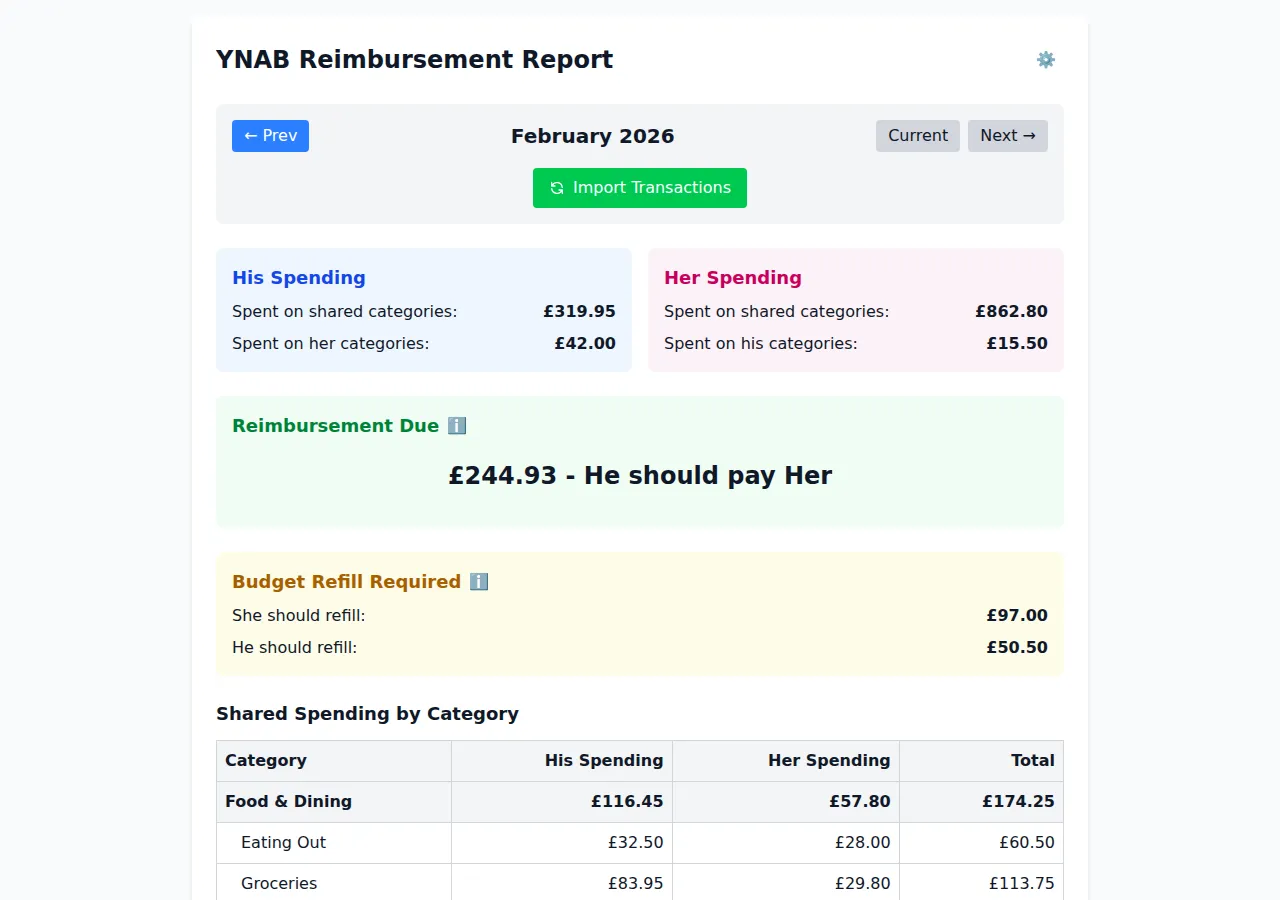Screen dimensions: 1280x900
Task: Sort by the His Spending column header
Action: coord(603,760)
